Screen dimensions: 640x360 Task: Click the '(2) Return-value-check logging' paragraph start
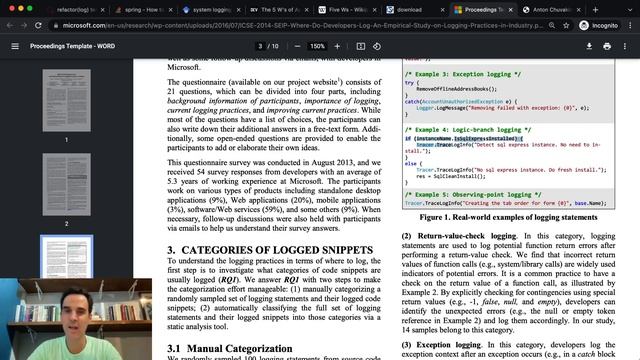(x=459, y=236)
